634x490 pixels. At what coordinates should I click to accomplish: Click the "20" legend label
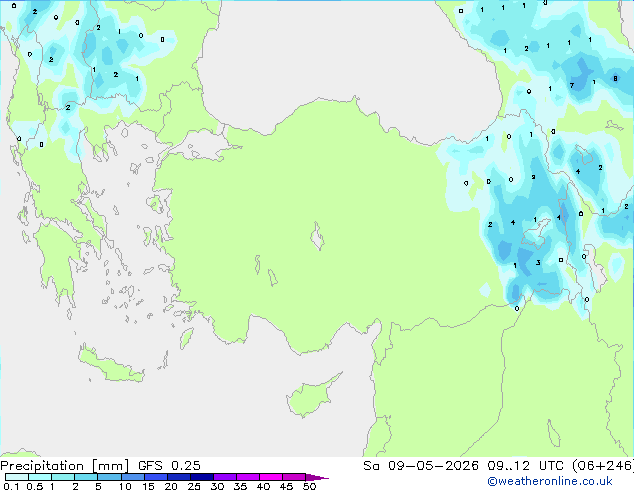171,486
